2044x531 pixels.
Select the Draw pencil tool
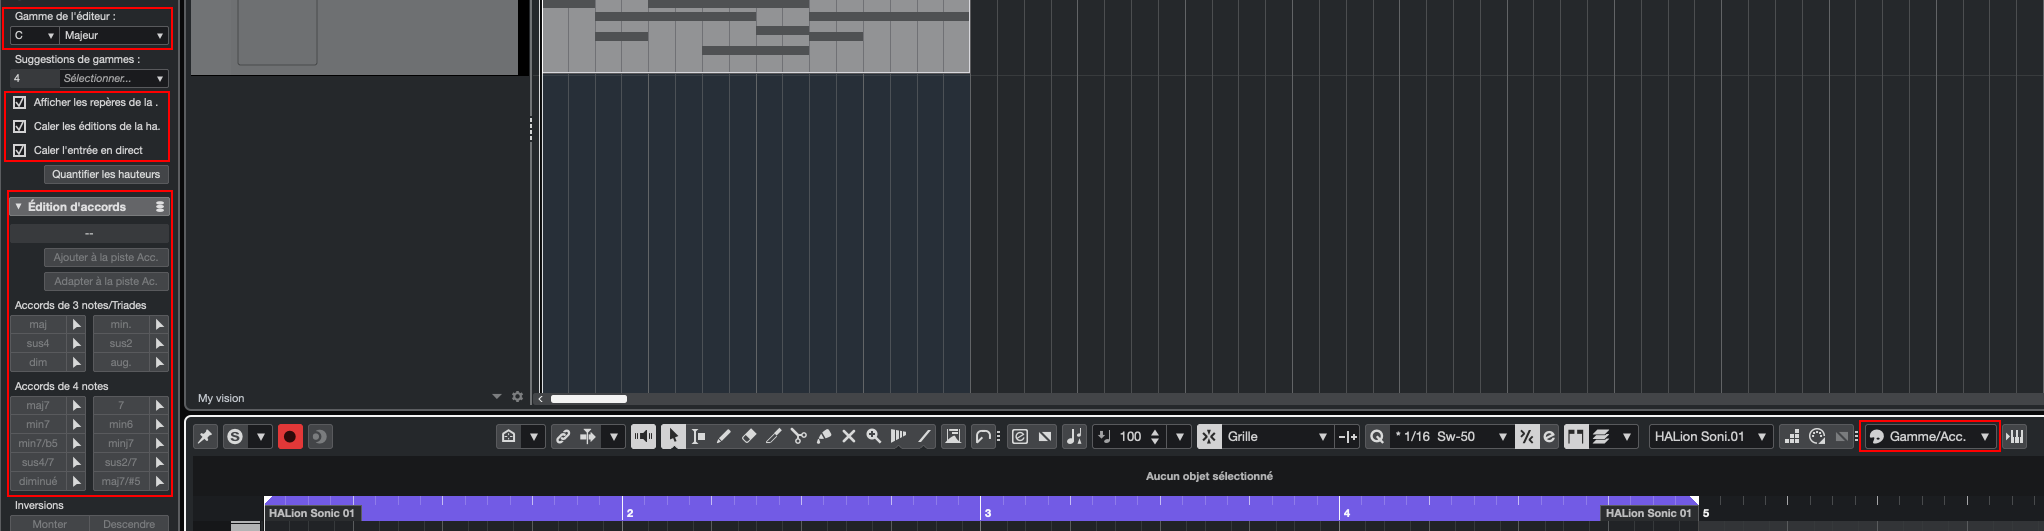click(724, 436)
